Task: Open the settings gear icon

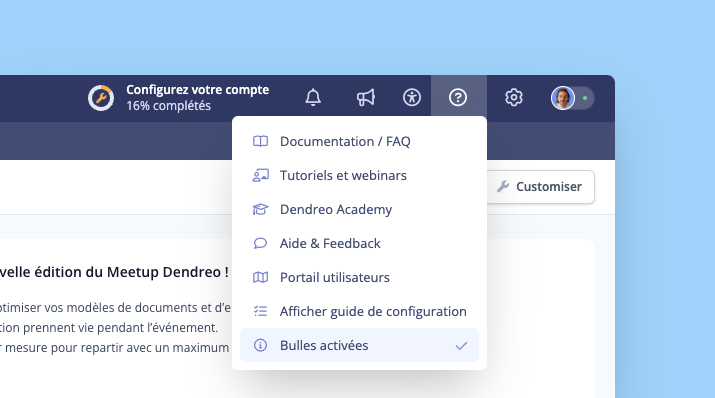Action: [x=514, y=98]
